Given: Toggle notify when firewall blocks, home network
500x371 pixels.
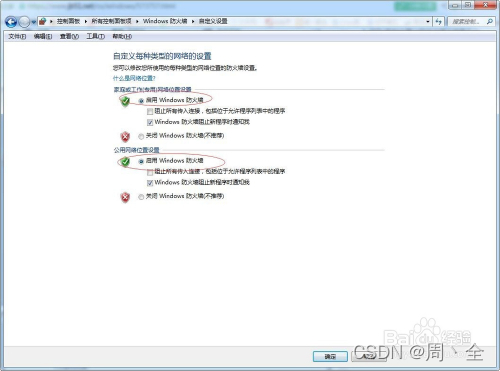Looking at the screenshot, I should pyautogui.click(x=150, y=122).
